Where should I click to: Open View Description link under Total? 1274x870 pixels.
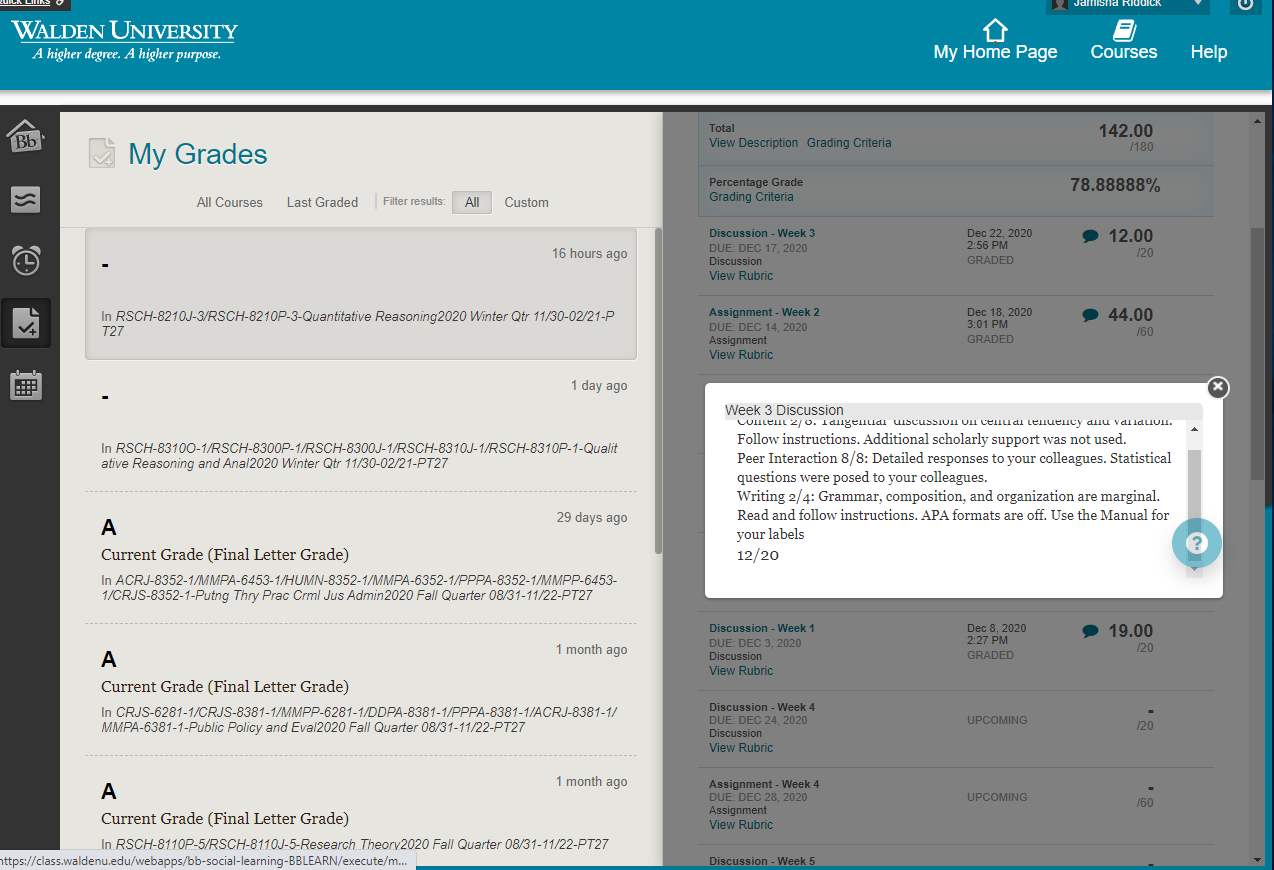(753, 143)
